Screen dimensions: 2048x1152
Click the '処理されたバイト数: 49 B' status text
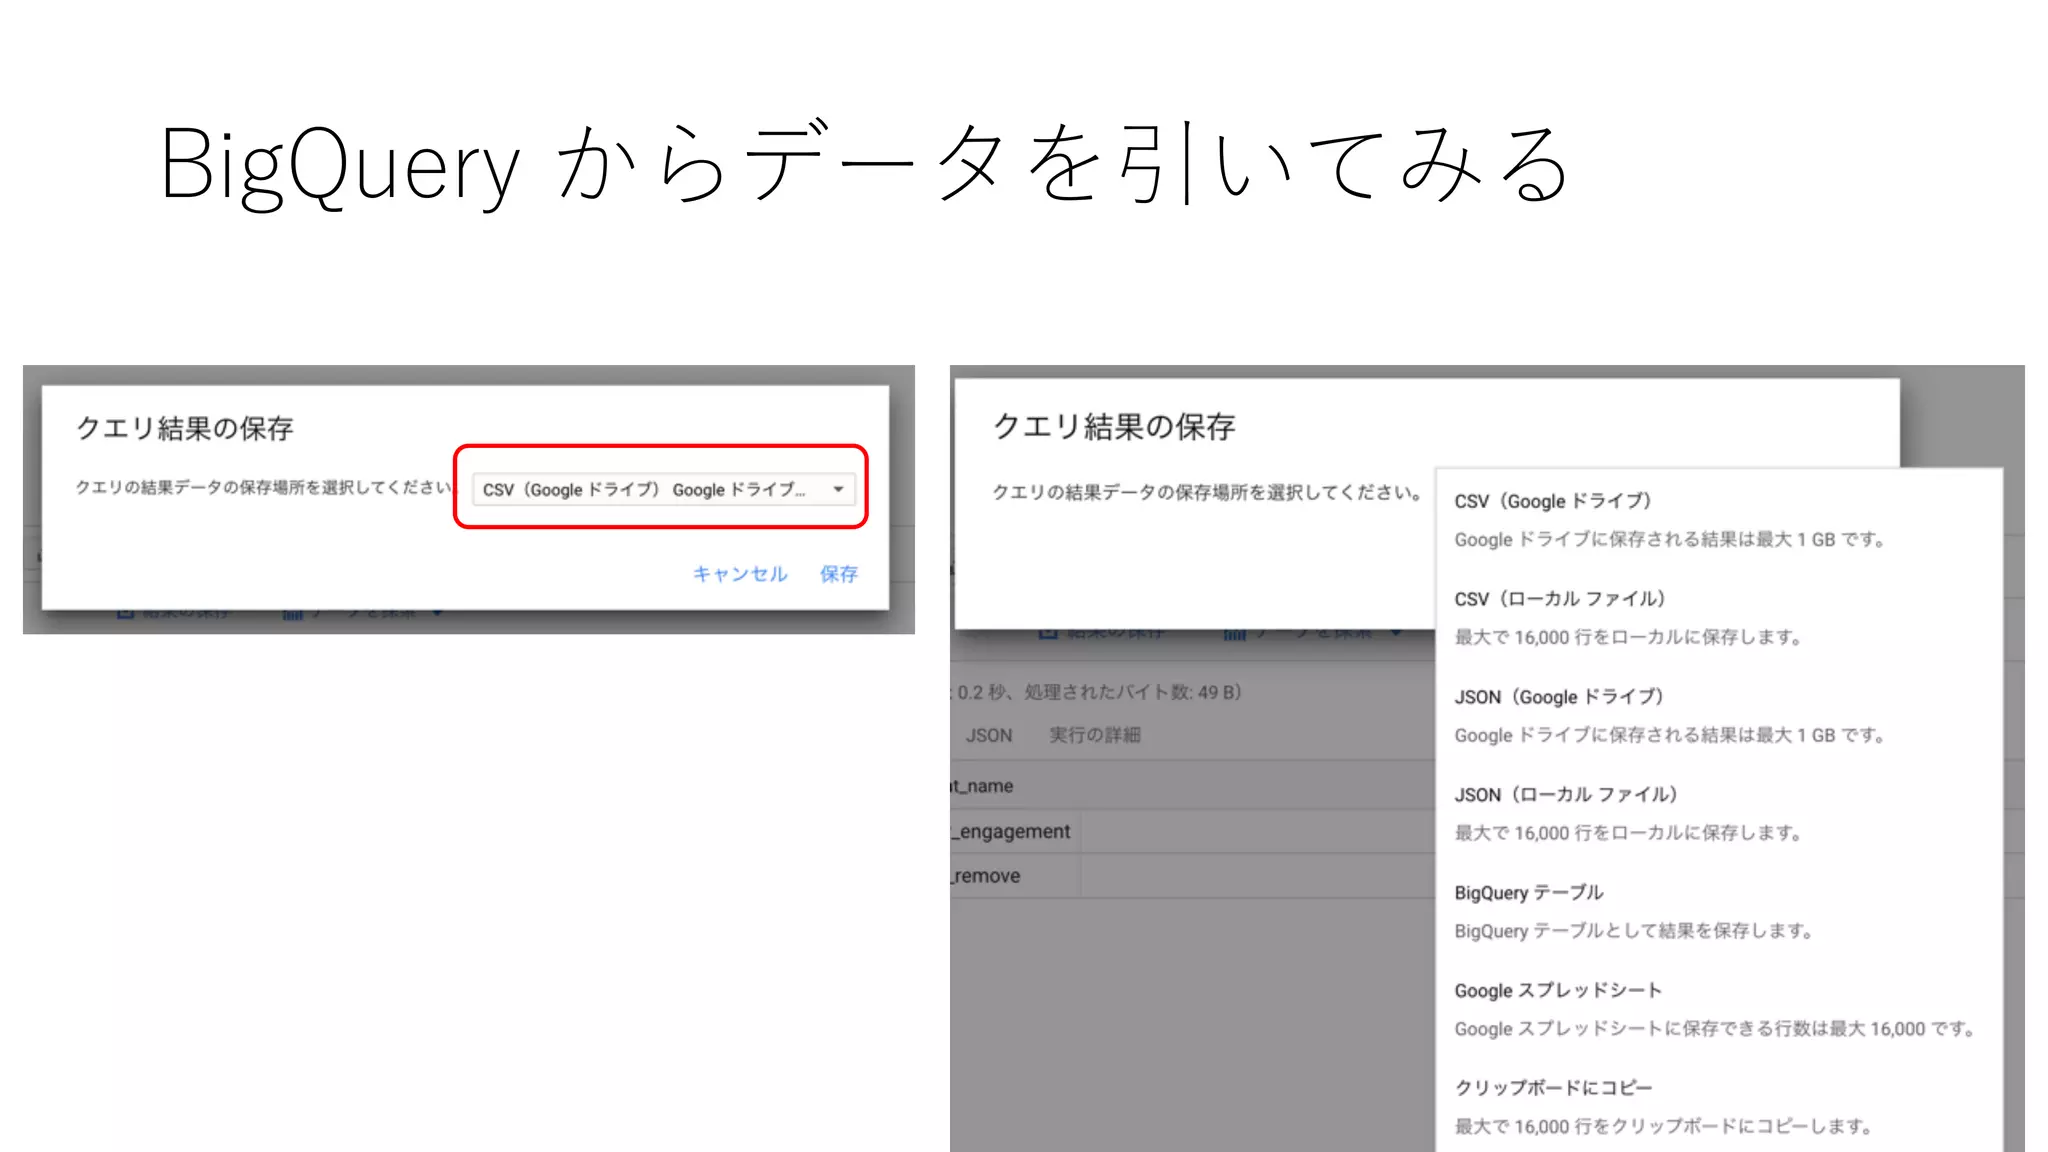(1133, 692)
